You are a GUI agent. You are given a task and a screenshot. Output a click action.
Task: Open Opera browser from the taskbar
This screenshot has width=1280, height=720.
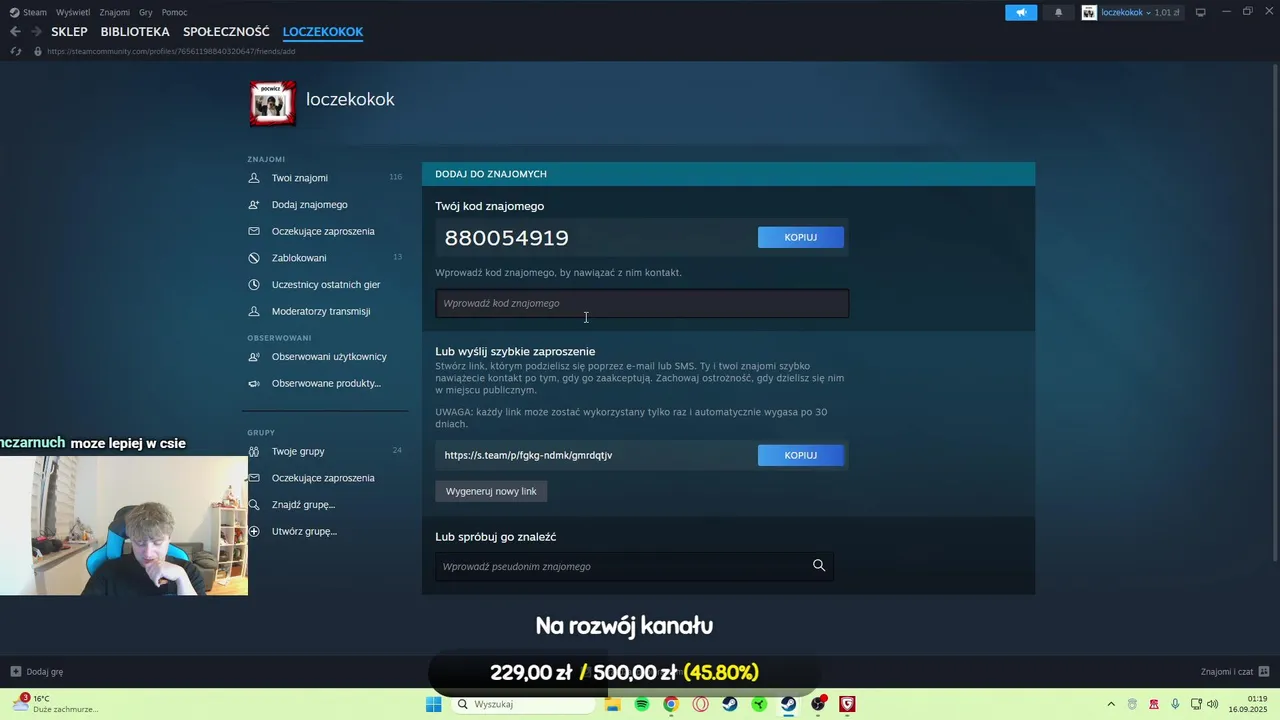pyautogui.click(x=701, y=704)
